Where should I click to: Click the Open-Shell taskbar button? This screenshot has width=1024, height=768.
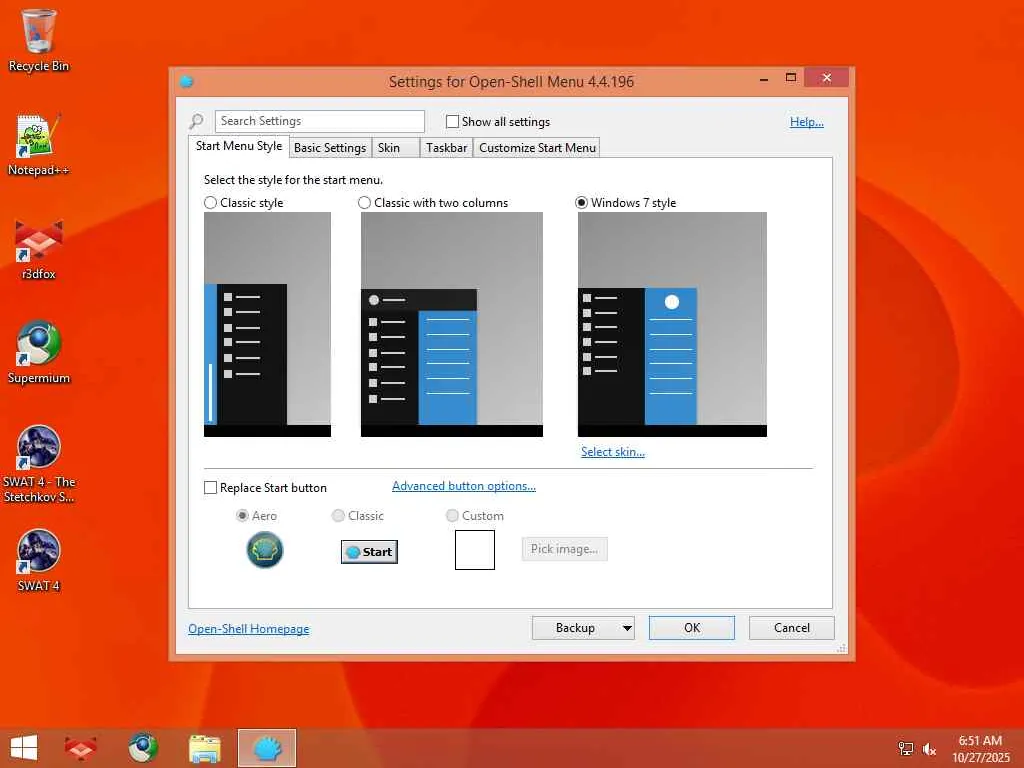click(267, 748)
